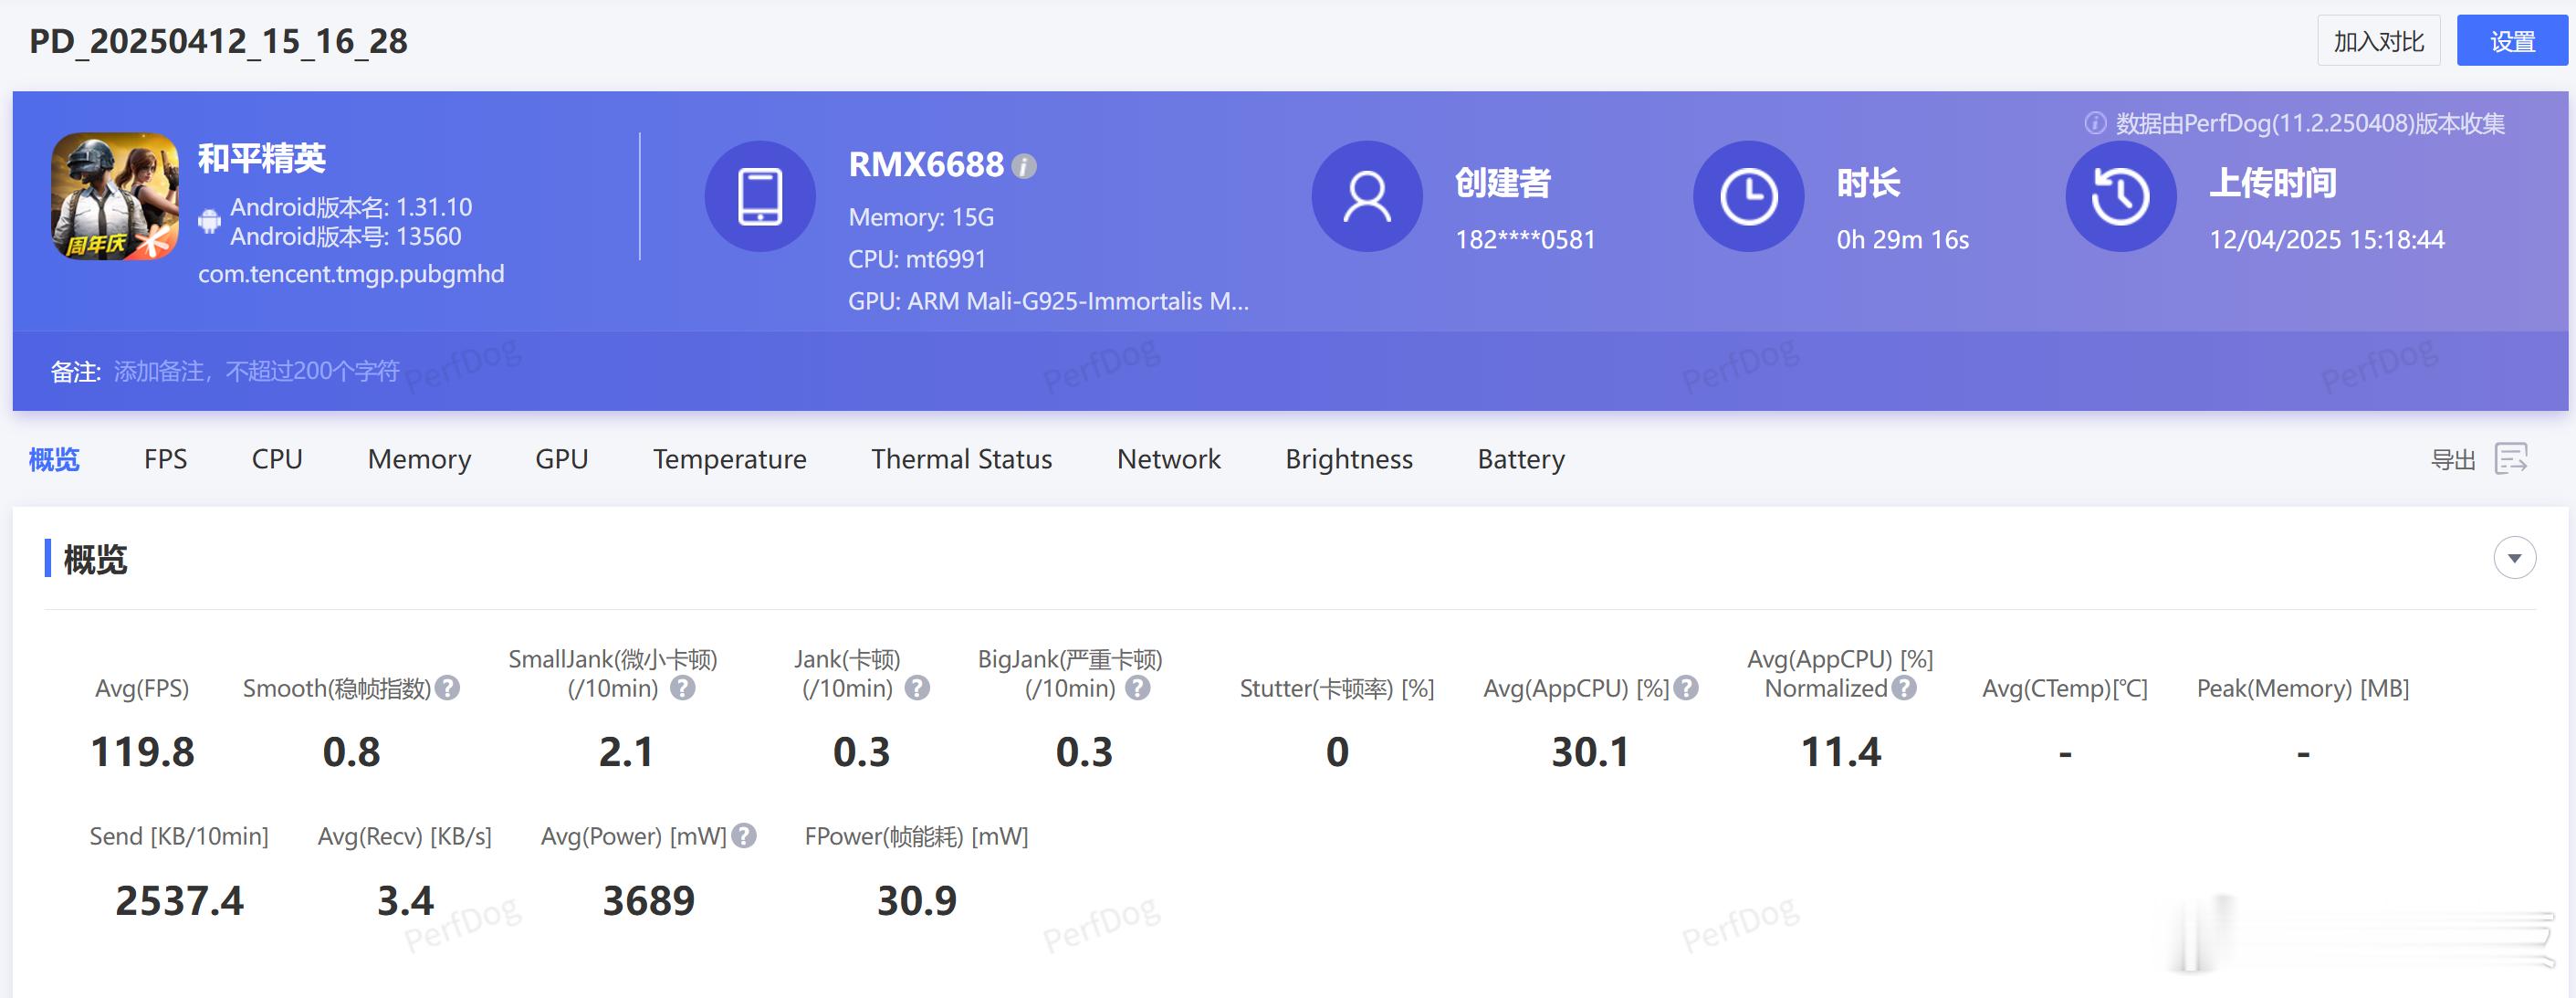Image resolution: width=2576 pixels, height=998 pixels.
Task: Click the creator user profile icon
Action: point(1367,196)
